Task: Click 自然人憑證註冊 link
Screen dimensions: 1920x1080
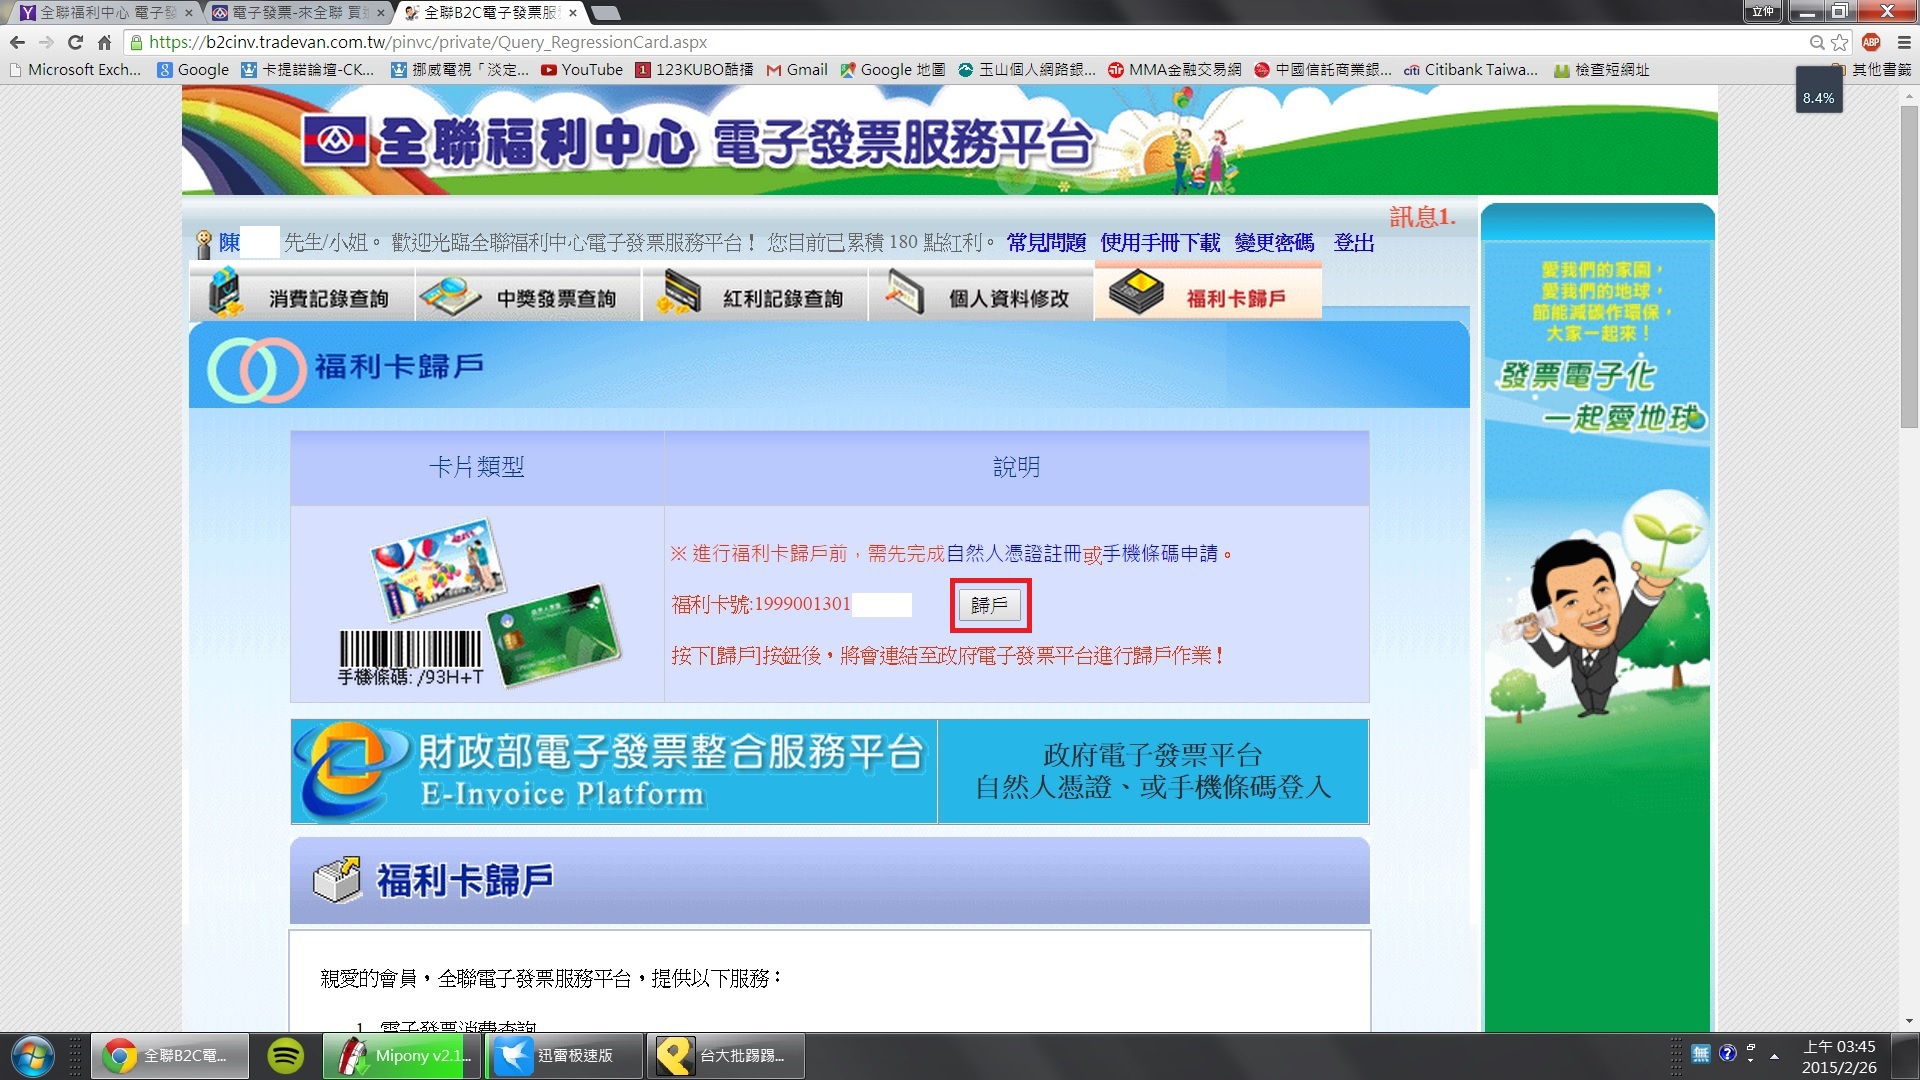Action: pos(1014,553)
